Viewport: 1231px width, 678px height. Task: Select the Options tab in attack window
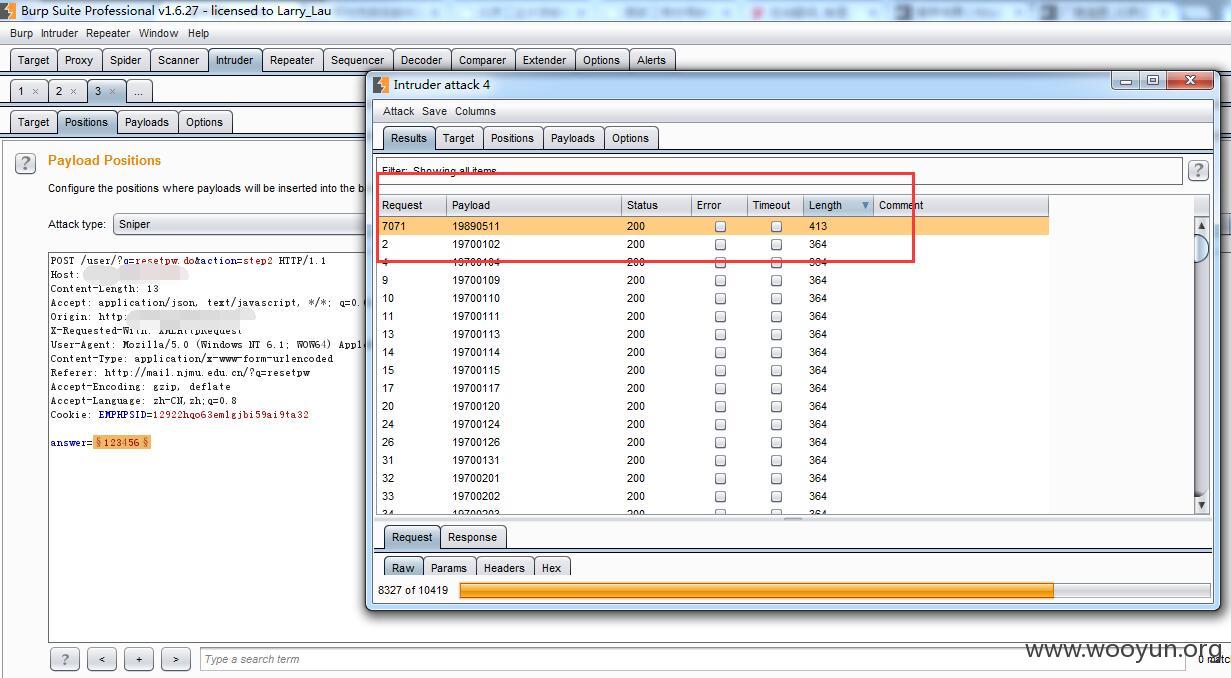630,138
